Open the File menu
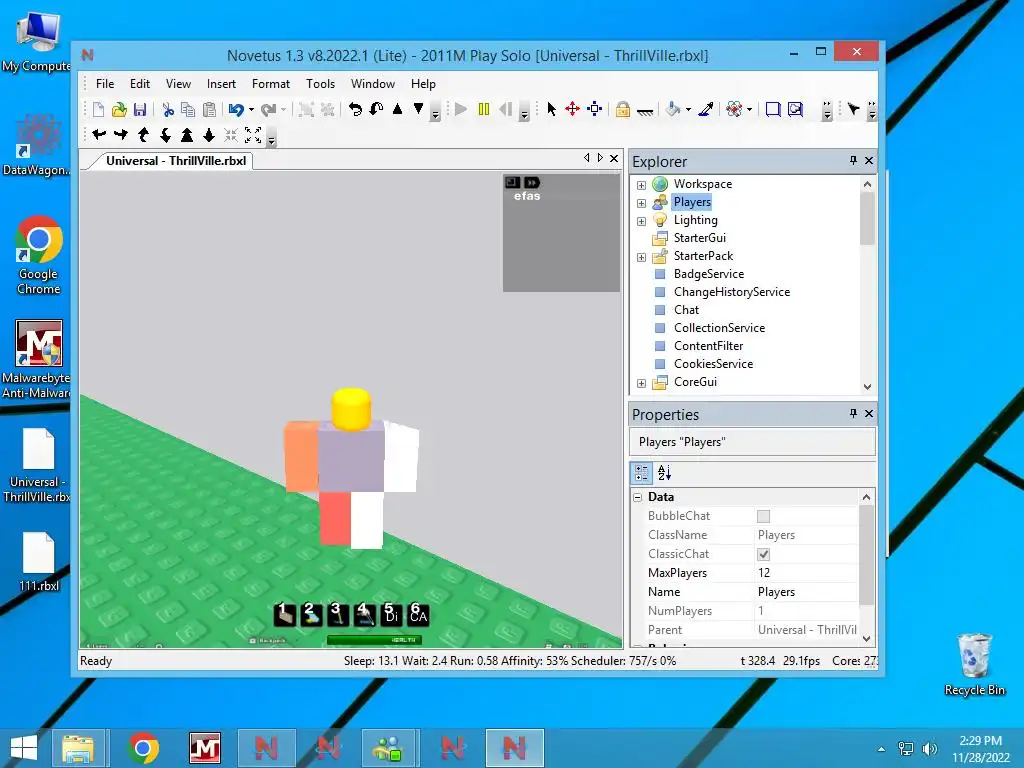This screenshot has height=768, width=1024. [104, 84]
